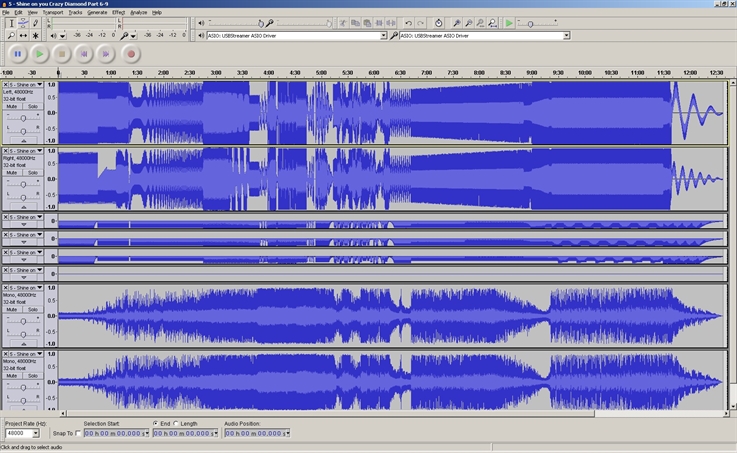The image size is (737, 453).
Task: Open the output device ASIO driver dropdown
Action: click(x=383, y=36)
